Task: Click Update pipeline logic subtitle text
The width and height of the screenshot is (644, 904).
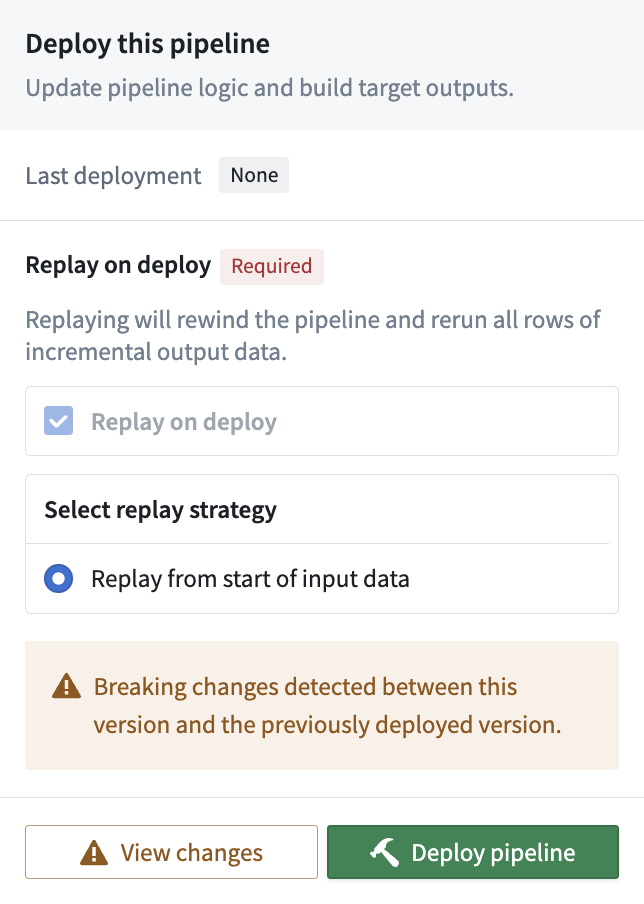Action: pos(269,88)
